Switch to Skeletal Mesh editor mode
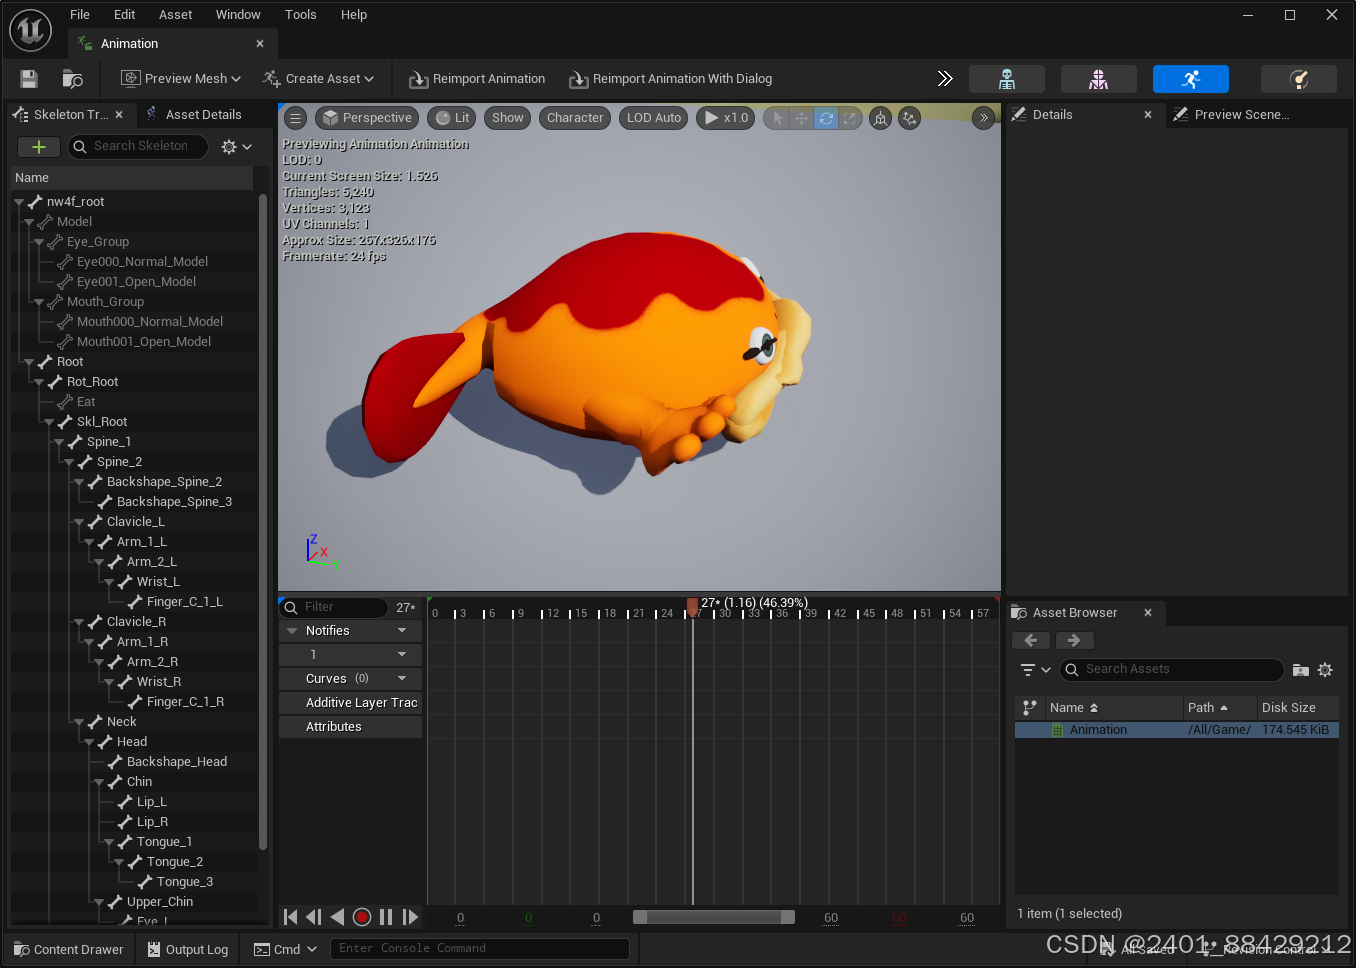 pyautogui.click(x=1099, y=79)
